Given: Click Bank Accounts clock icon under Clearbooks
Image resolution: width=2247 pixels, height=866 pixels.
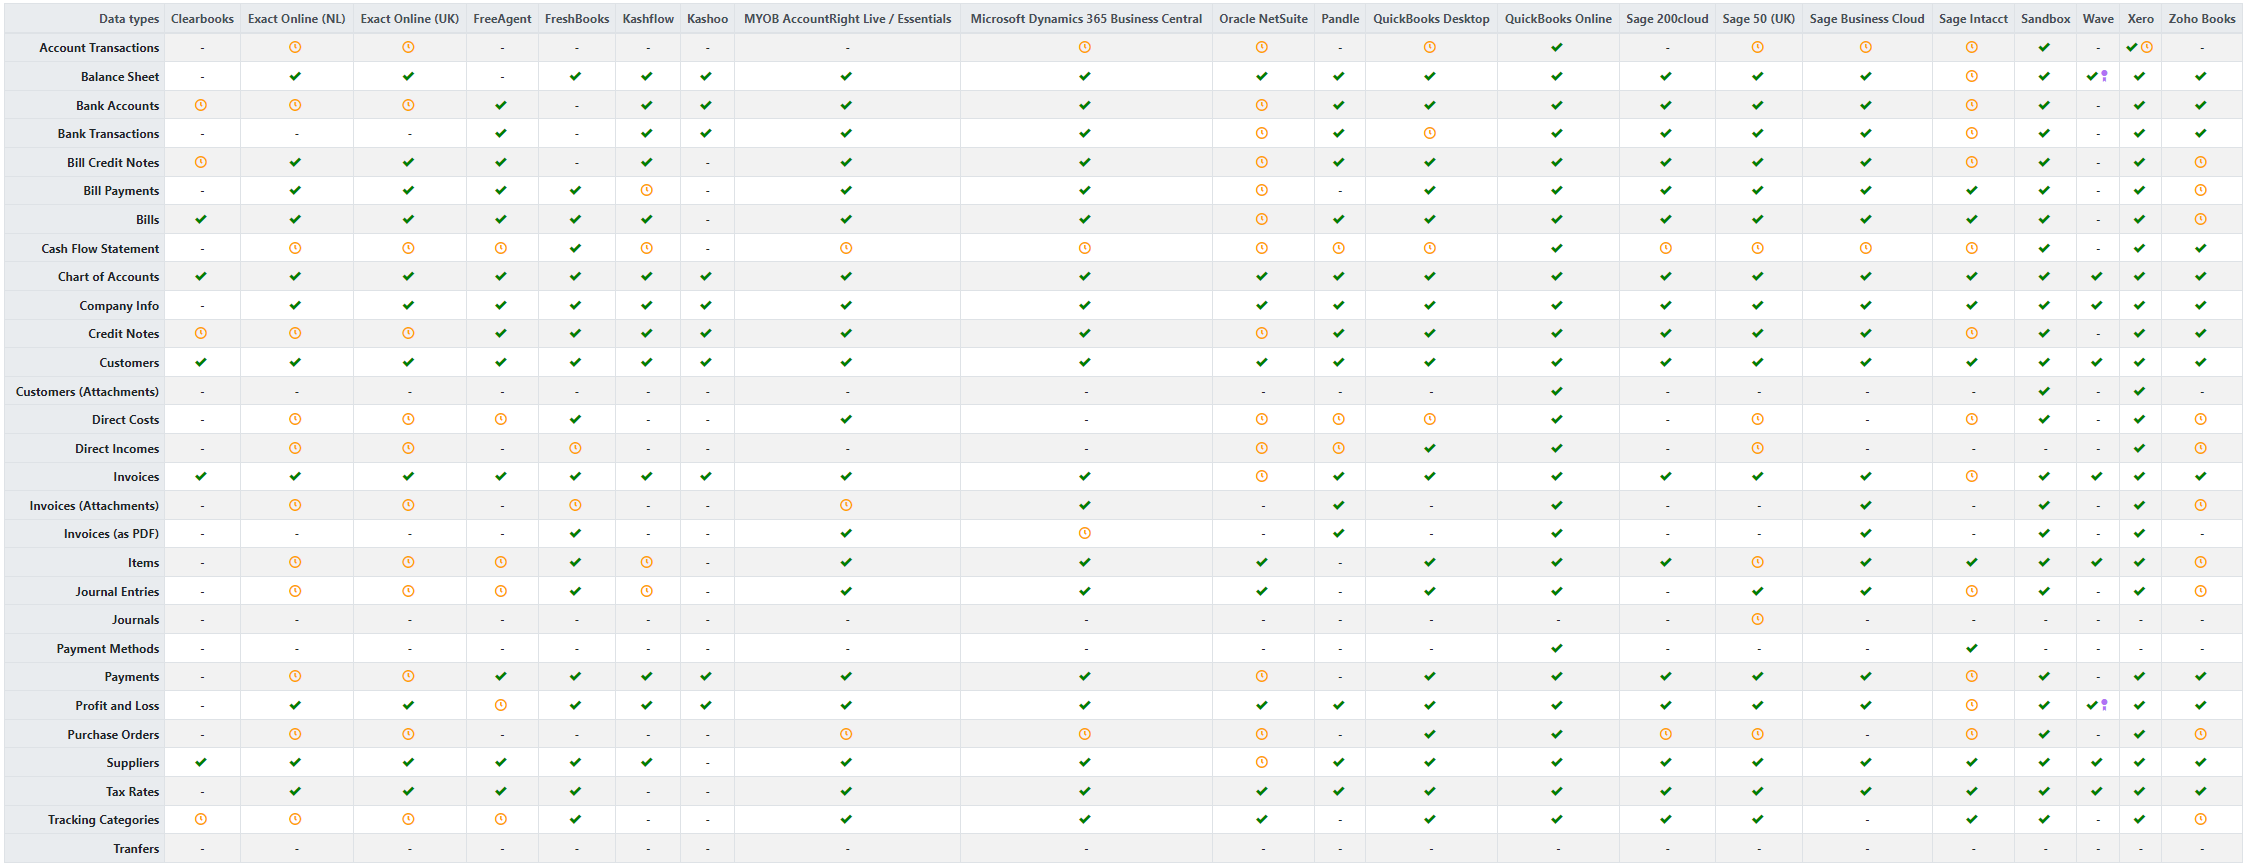Looking at the screenshot, I should click(201, 105).
